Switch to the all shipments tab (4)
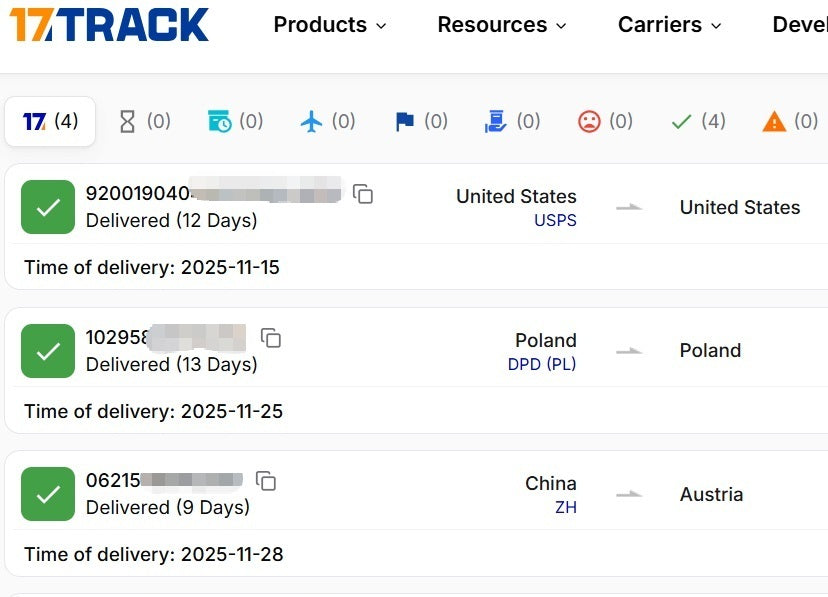The height and width of the screenshot is (597, 828). 50,121
